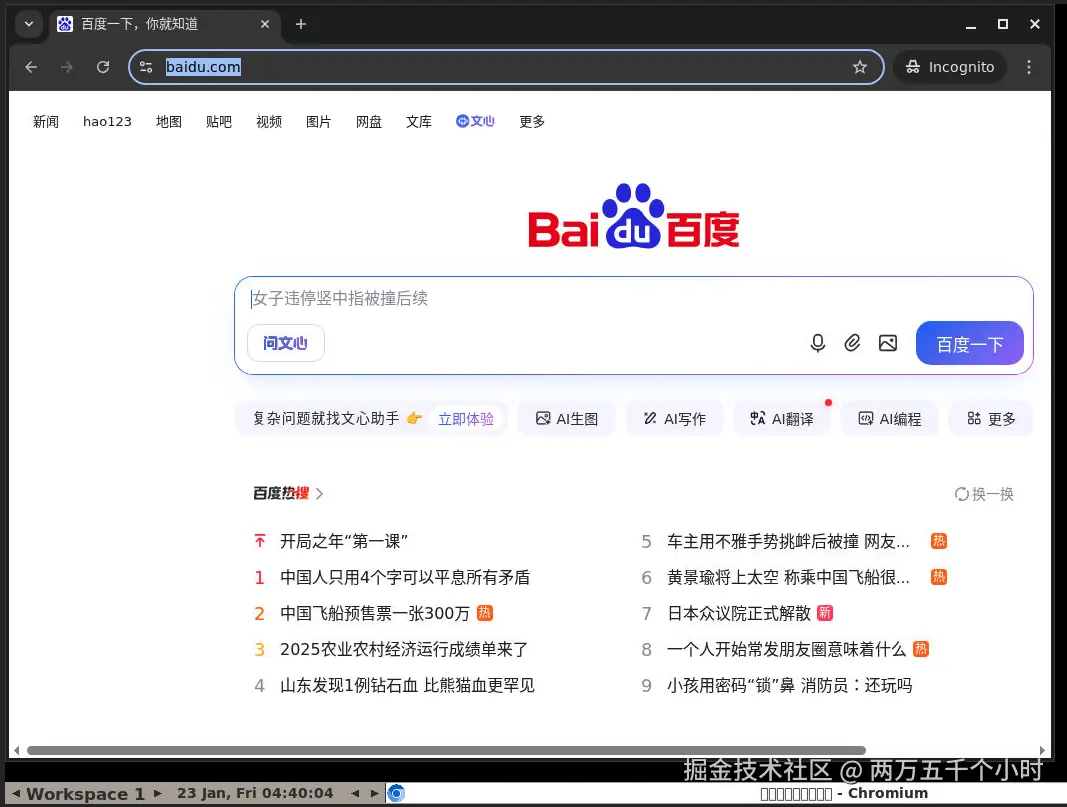Click the paperclip file attachment icon
1067x807 pixels.
pos(852,343)
